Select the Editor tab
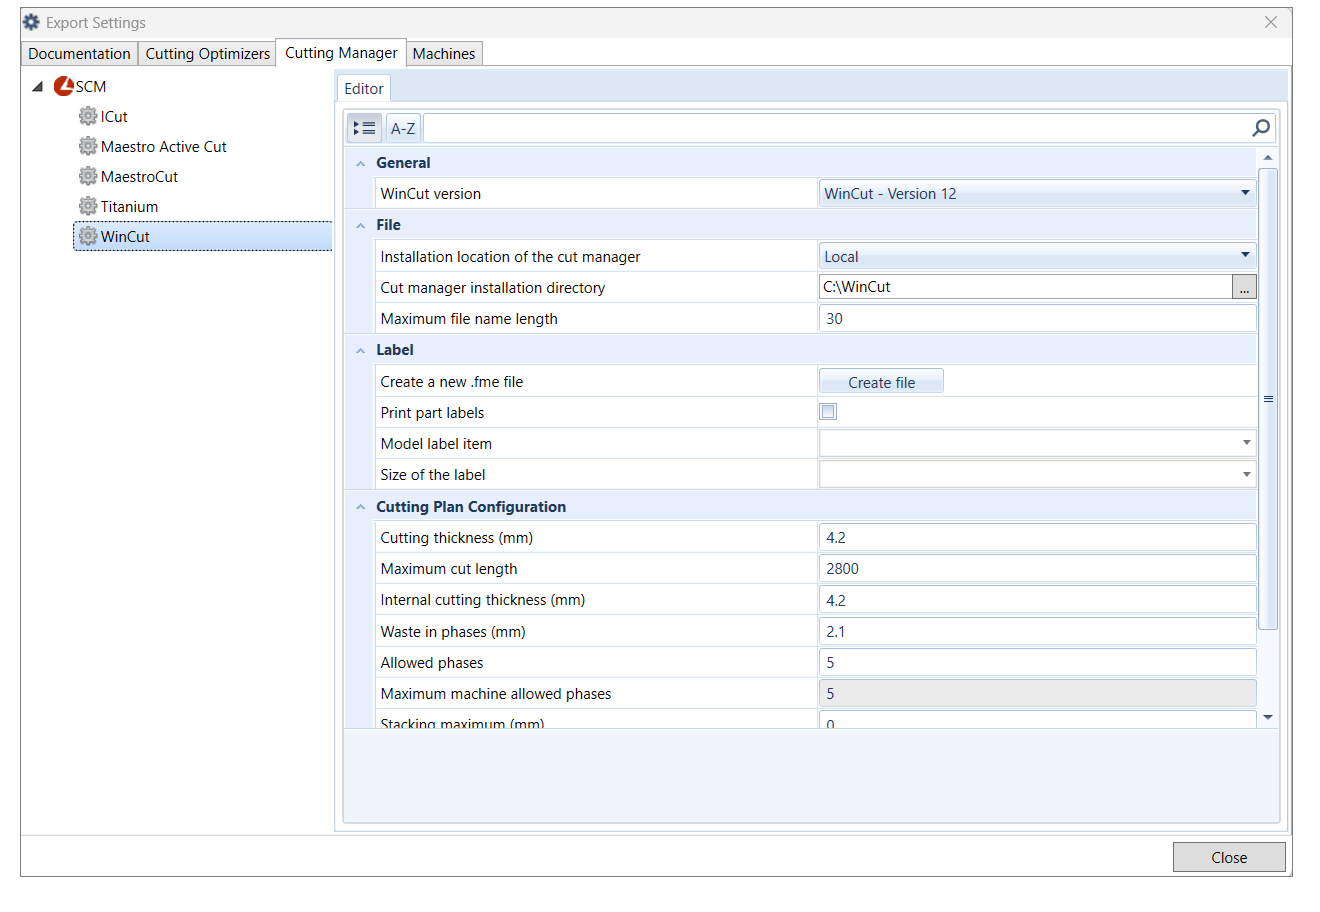Screen dimensions: 1320x912 point(364,88)
